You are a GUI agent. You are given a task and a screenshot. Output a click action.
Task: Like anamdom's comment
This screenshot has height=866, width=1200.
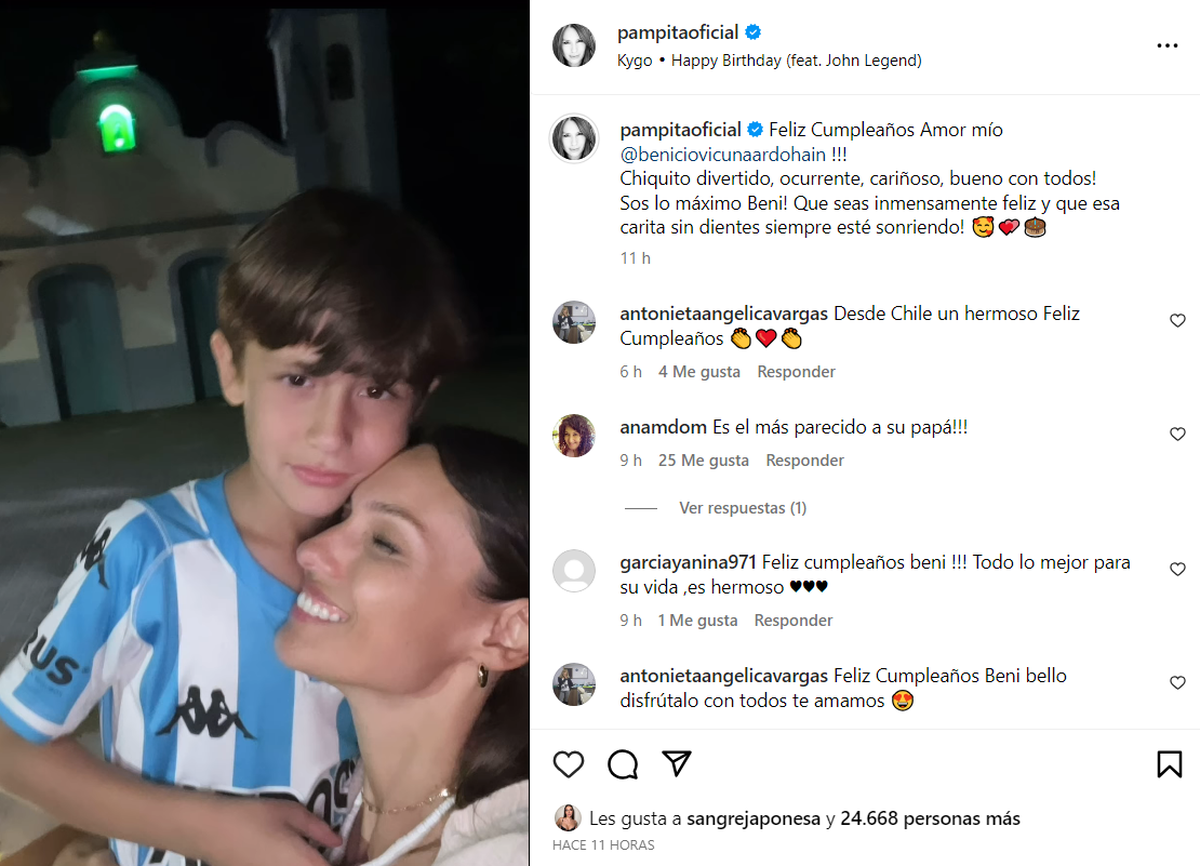coord(1177,434)
